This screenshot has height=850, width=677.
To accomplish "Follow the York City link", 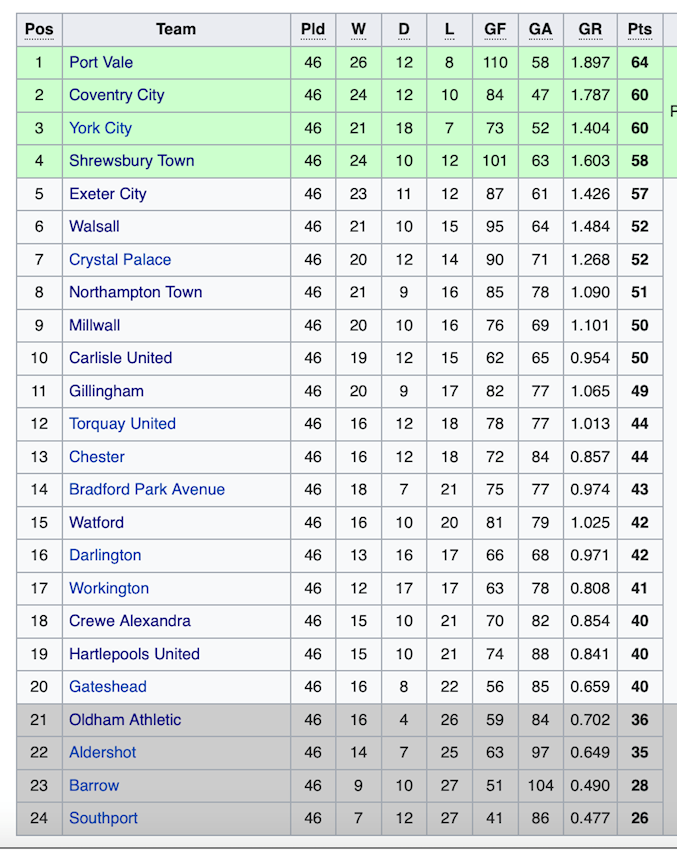I will [100, 128].
